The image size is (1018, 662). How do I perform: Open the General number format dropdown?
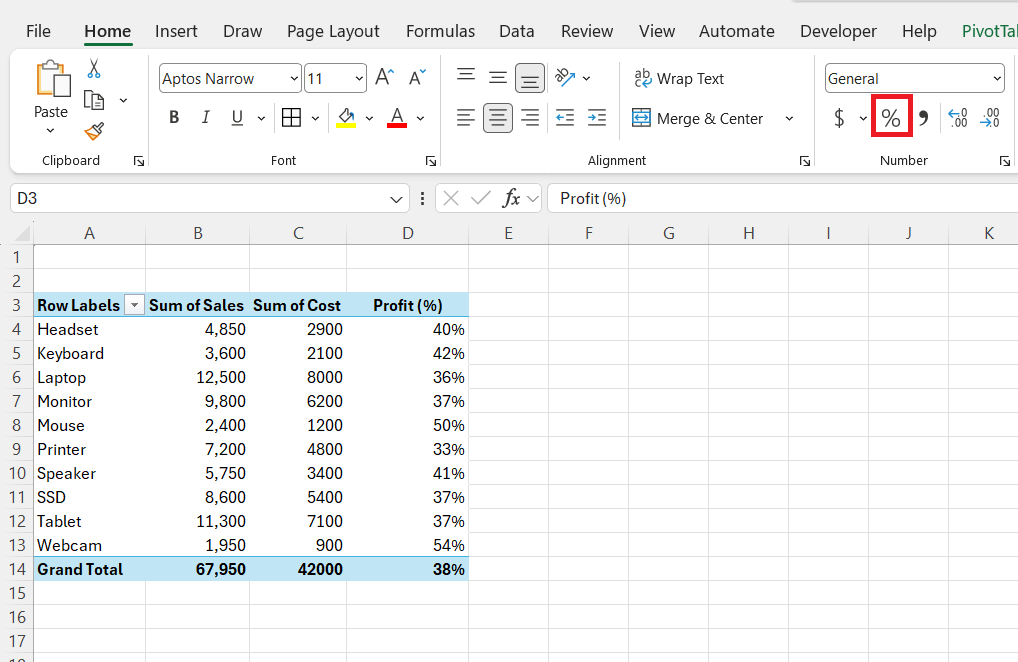[x=997, y=79]
